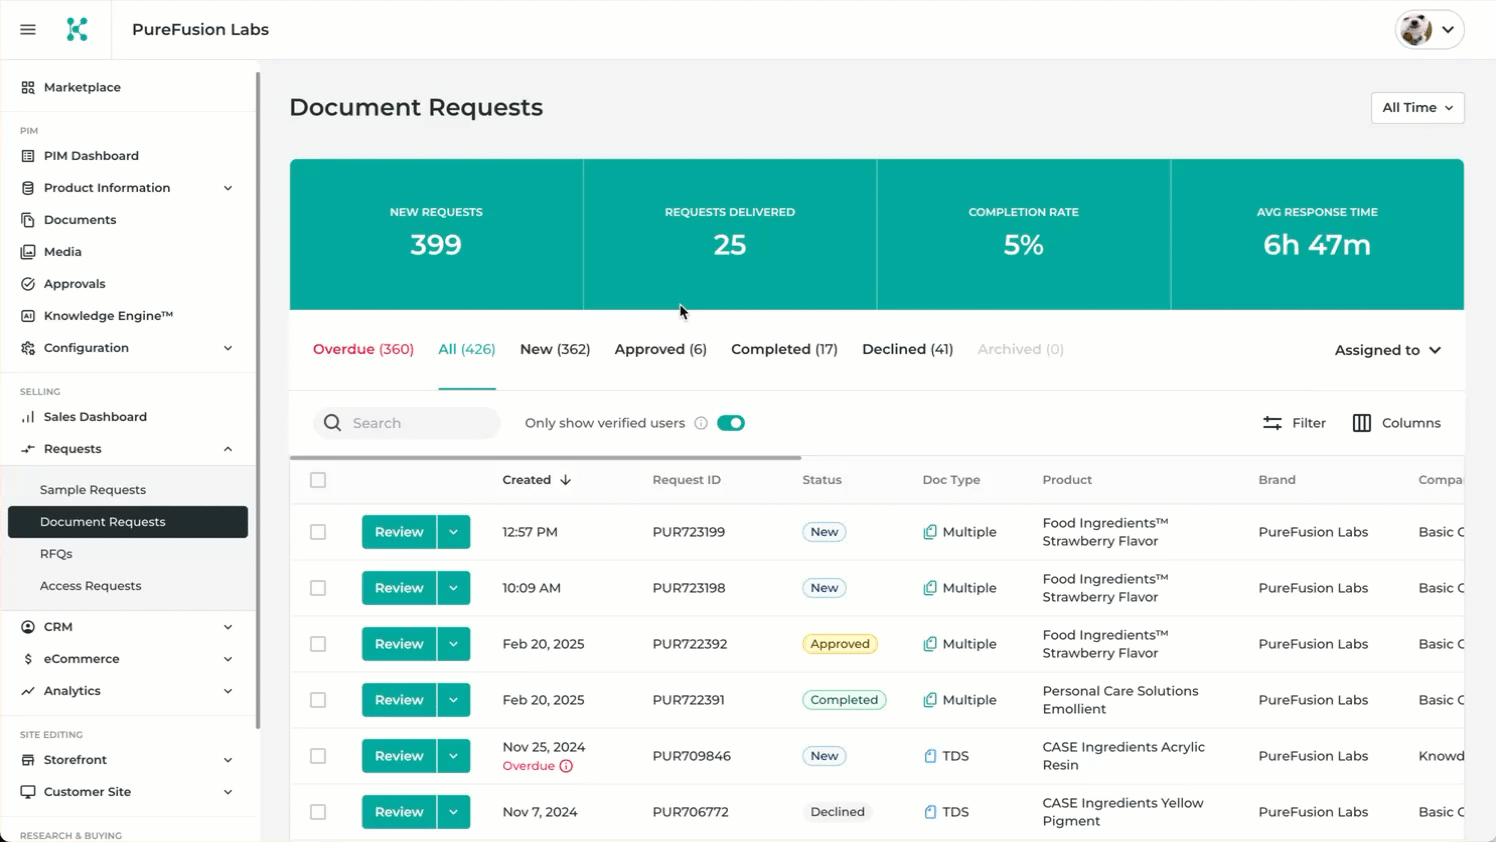Switch to the Declined (41) tab
This screenshot has width=1496, height=842.
tap(907, 349)
